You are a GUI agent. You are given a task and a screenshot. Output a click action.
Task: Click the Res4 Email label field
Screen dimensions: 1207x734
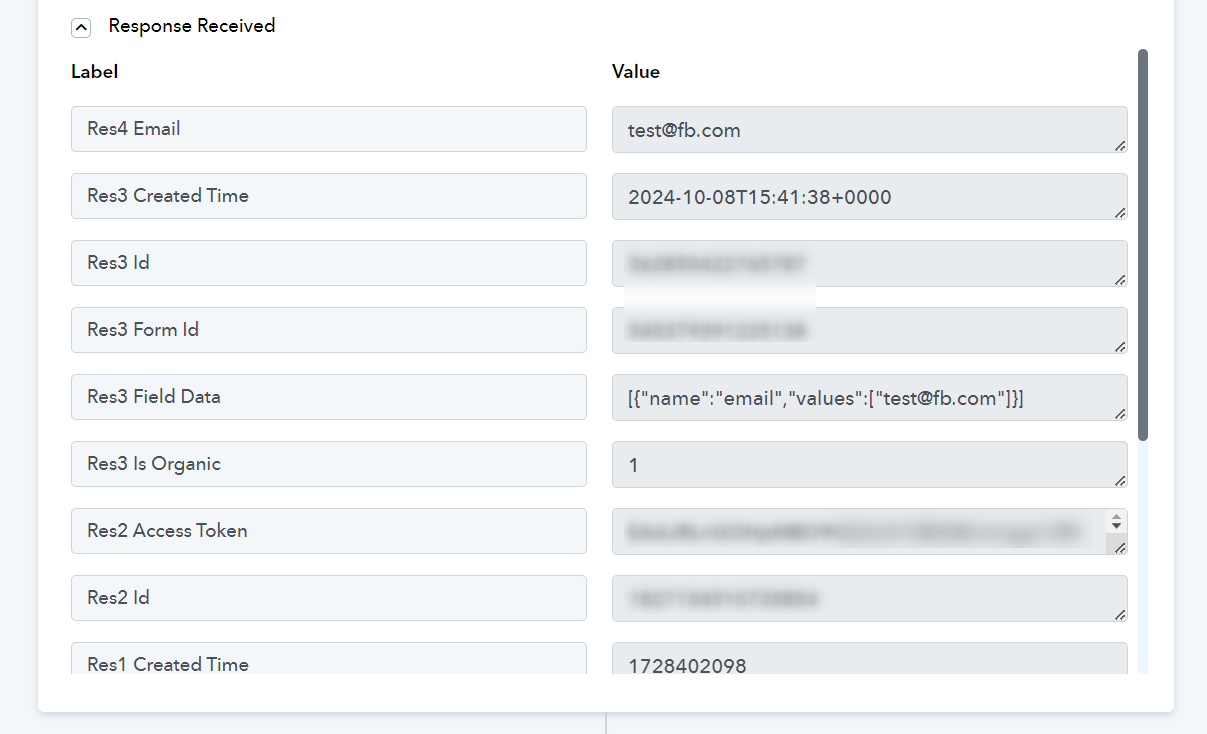click(x=329, y=129)
